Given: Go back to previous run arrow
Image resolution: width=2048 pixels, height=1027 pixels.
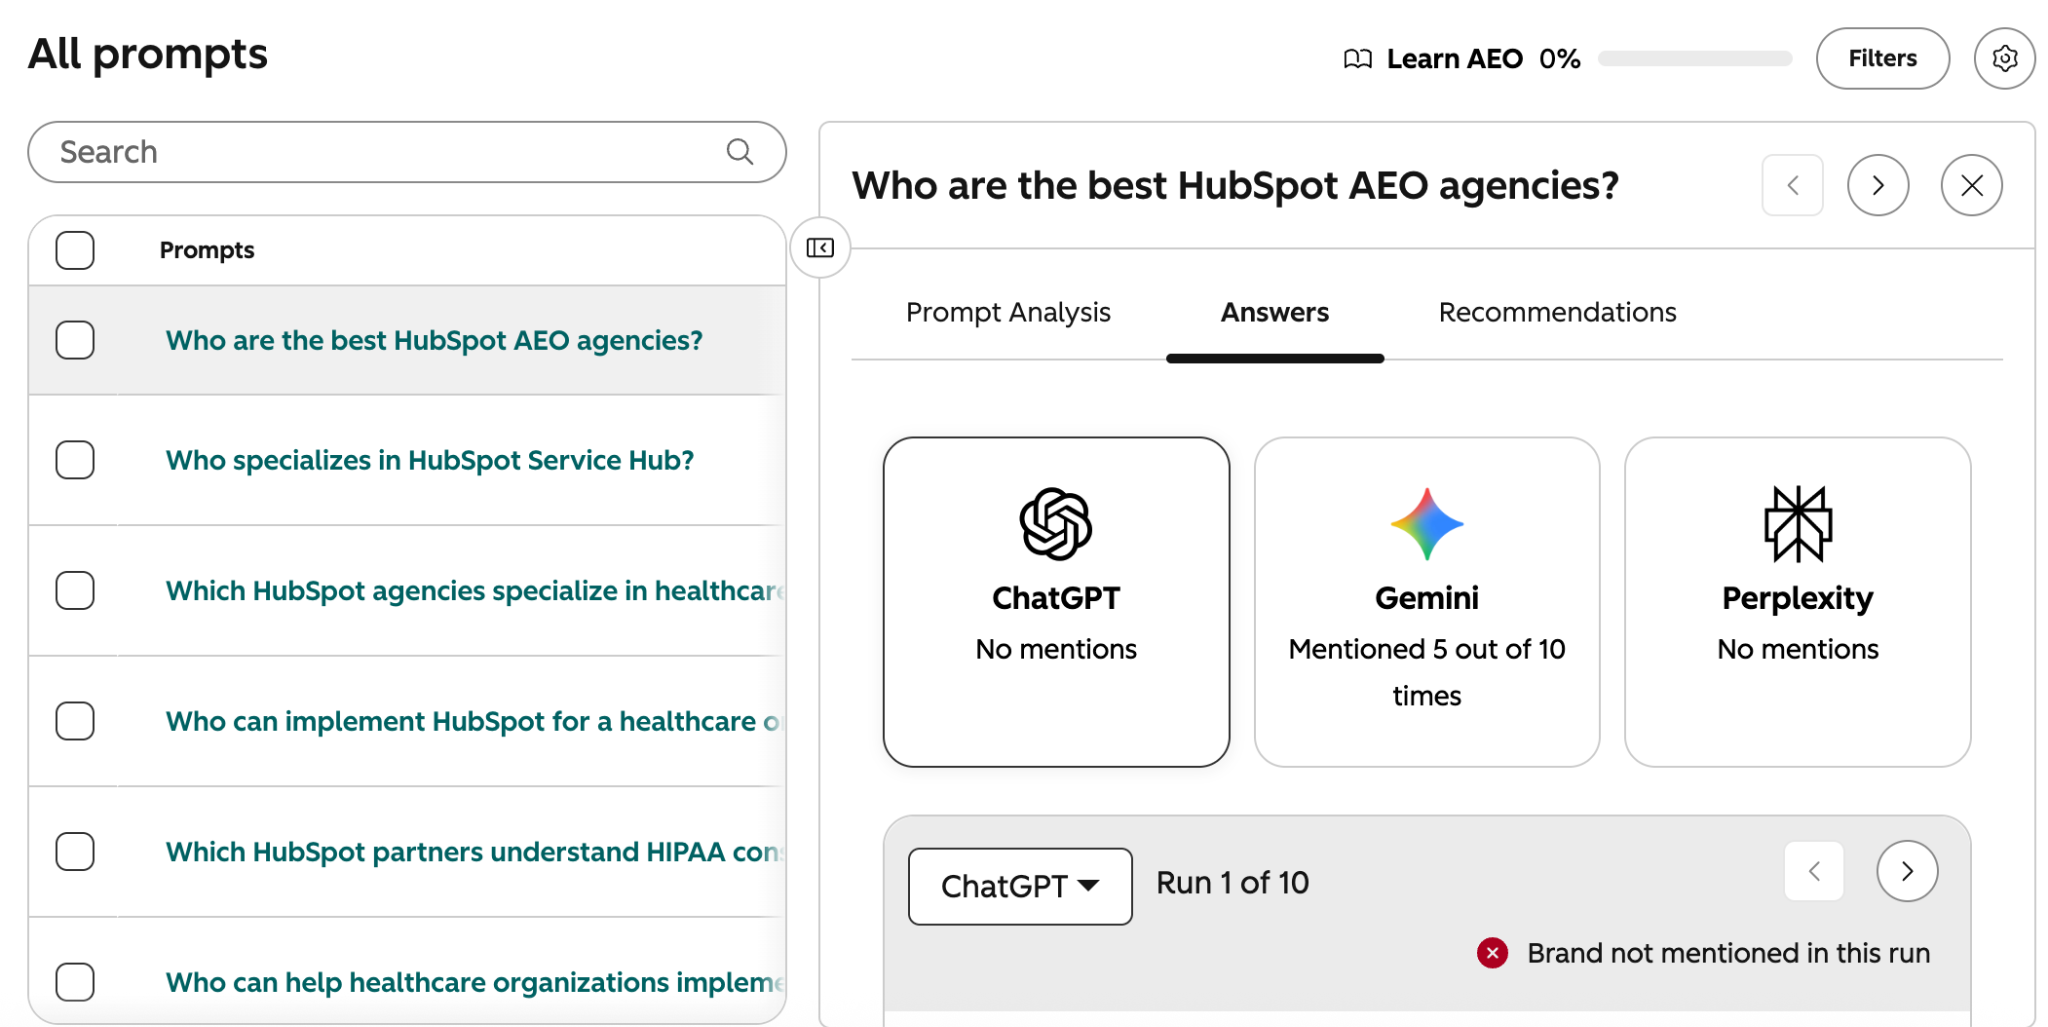Looking at the screenshot, I should point(1814,871).
